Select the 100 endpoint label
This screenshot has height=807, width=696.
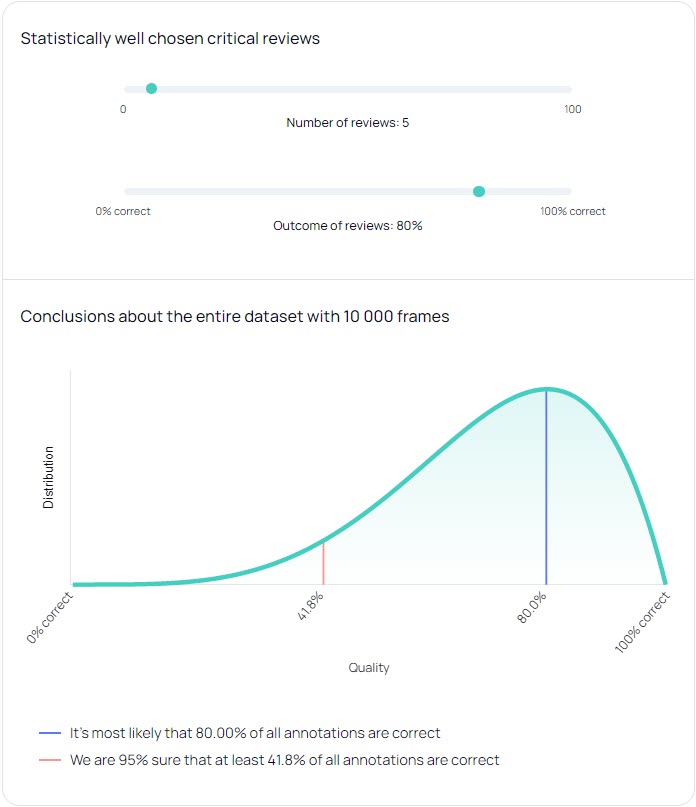(x=573, y=110)
